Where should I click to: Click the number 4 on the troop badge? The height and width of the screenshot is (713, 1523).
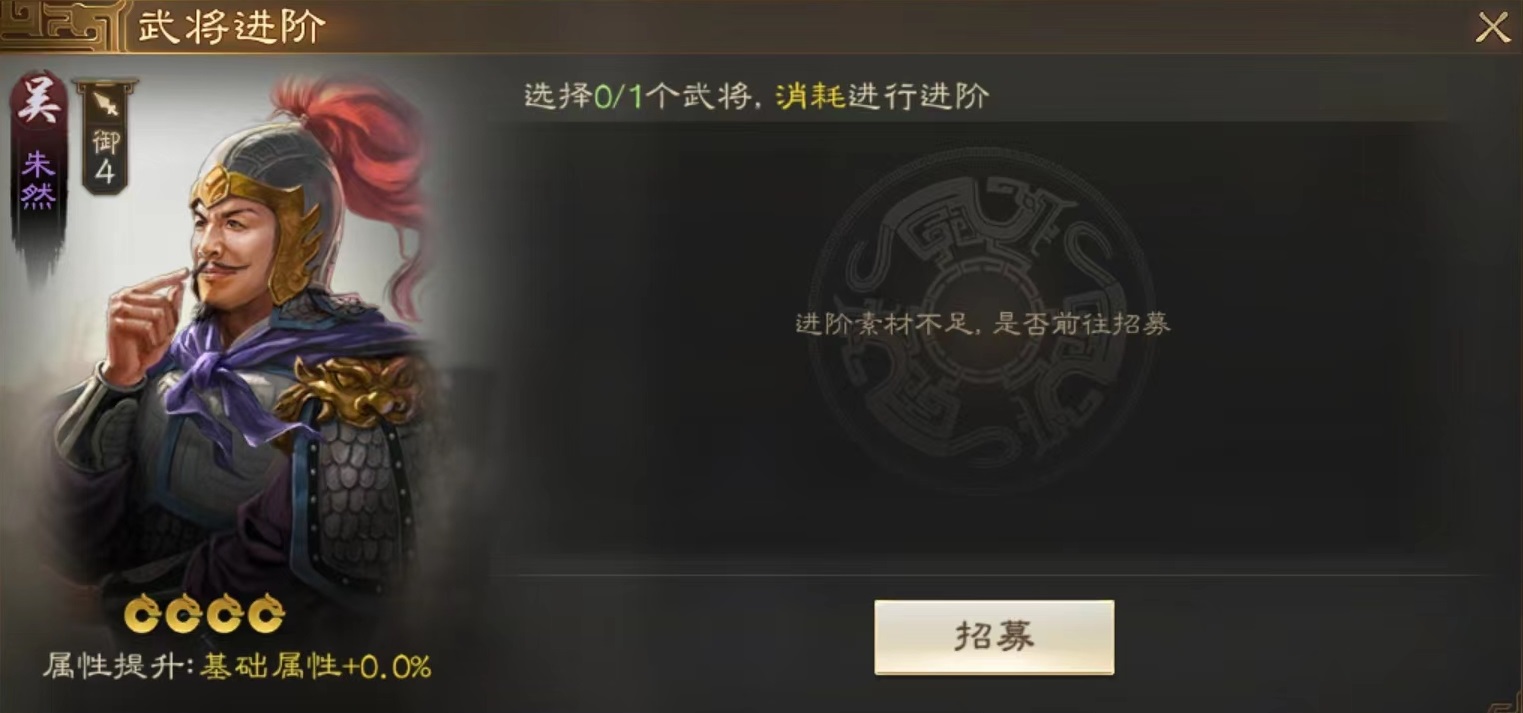click(x=104, y=173)
